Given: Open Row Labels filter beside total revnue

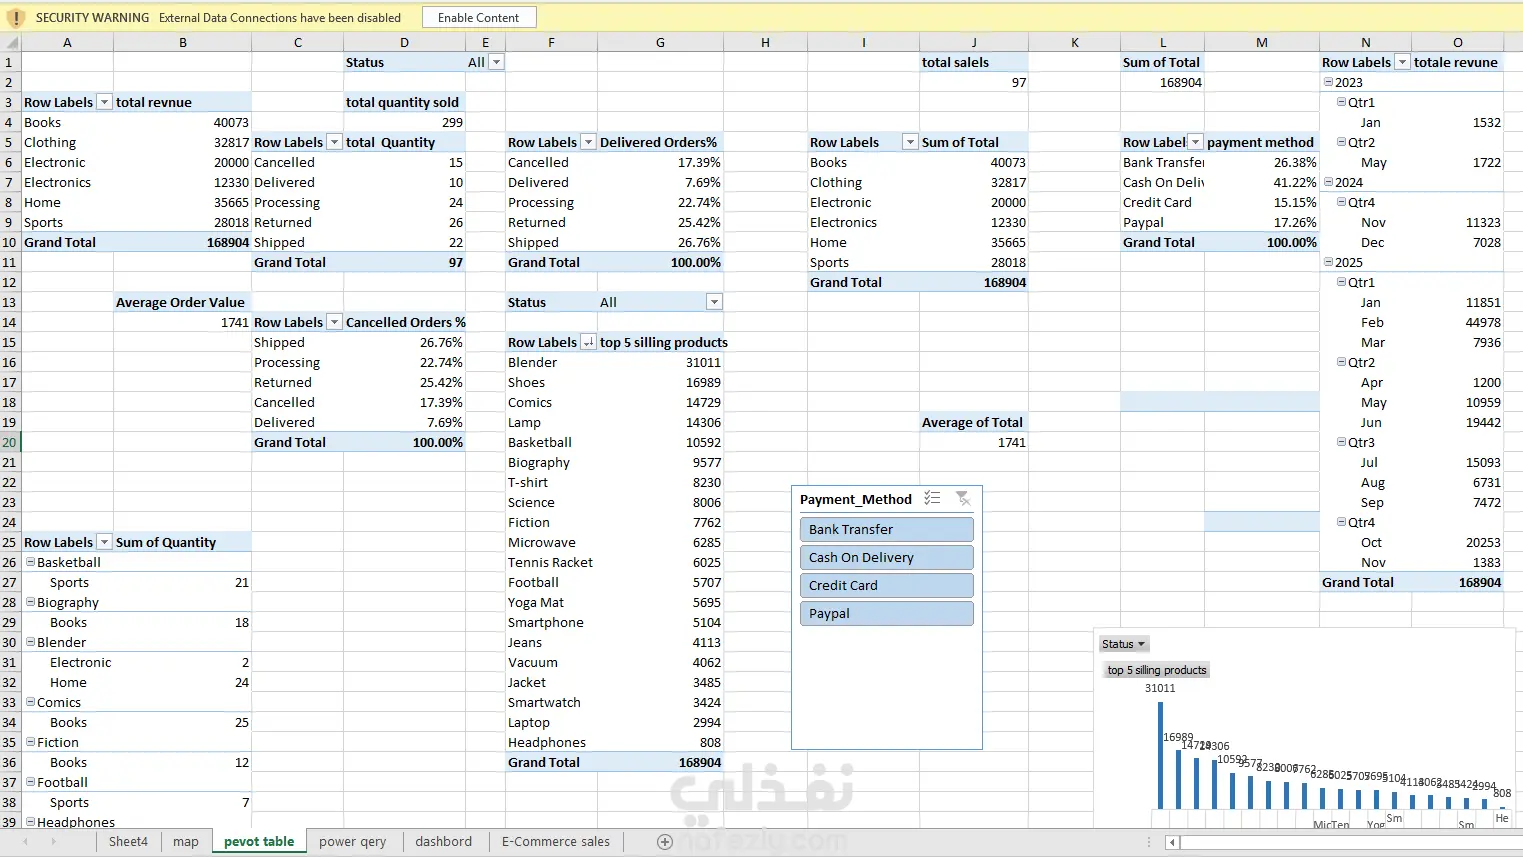Looking at the screenshot, I should [x=104, y=102].
